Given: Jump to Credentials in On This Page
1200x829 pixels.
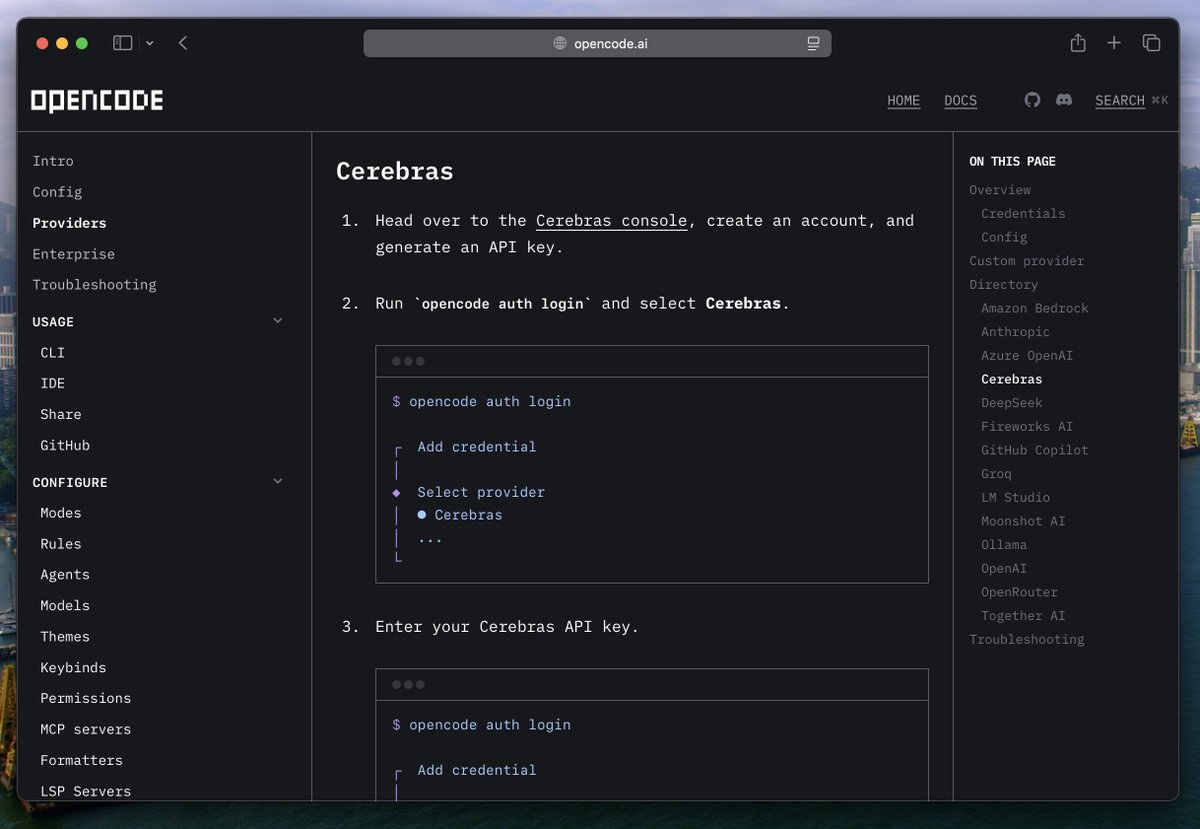Looking at the screenshot, I should (1023, 214).
